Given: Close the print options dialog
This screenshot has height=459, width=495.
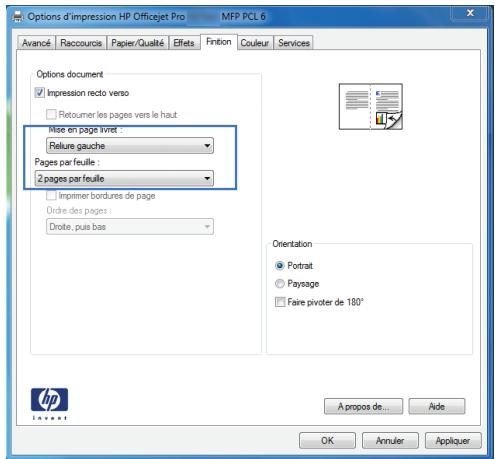Looking at the screenshot, I should [470, 13].
